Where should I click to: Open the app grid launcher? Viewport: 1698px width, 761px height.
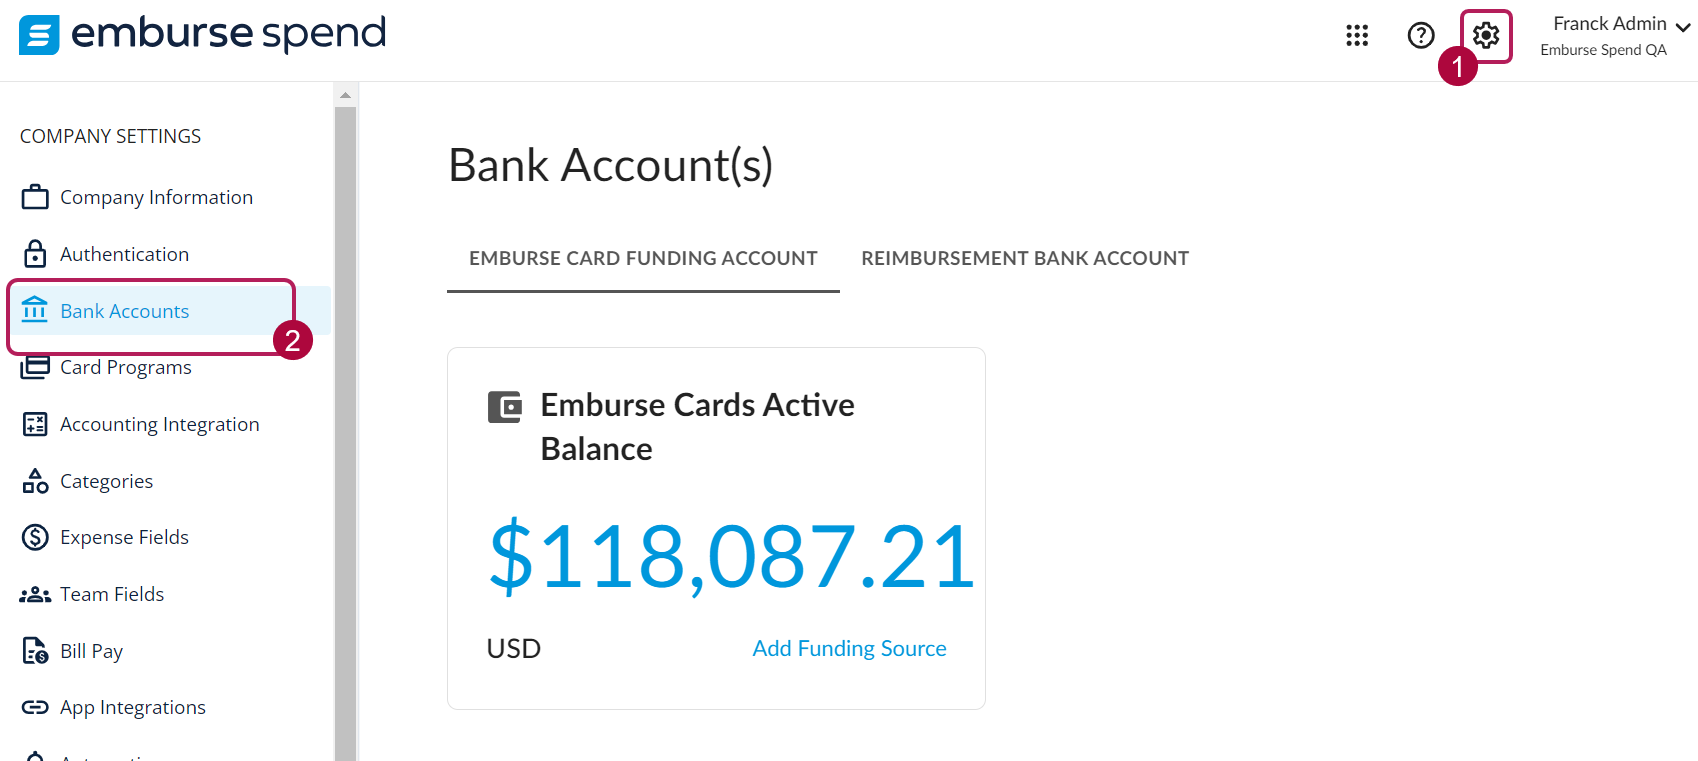click(x=1357, y=35)
